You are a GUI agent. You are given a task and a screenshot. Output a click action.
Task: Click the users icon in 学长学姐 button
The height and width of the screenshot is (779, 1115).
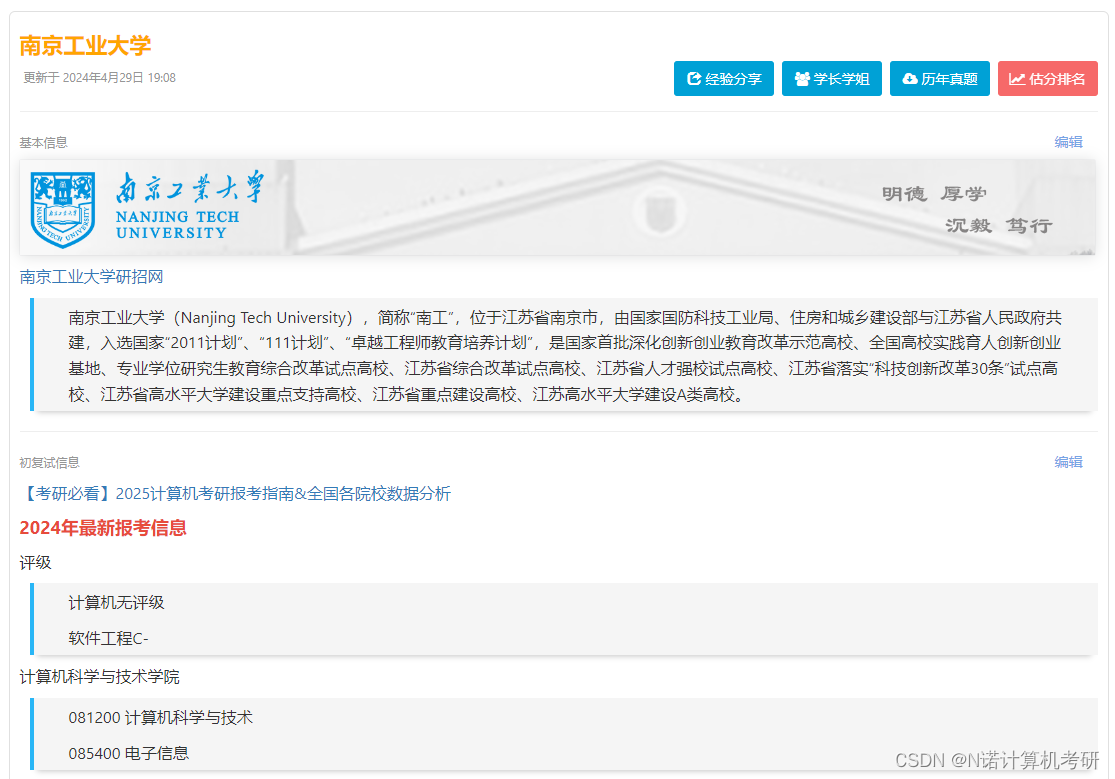[x=802, y=79]
